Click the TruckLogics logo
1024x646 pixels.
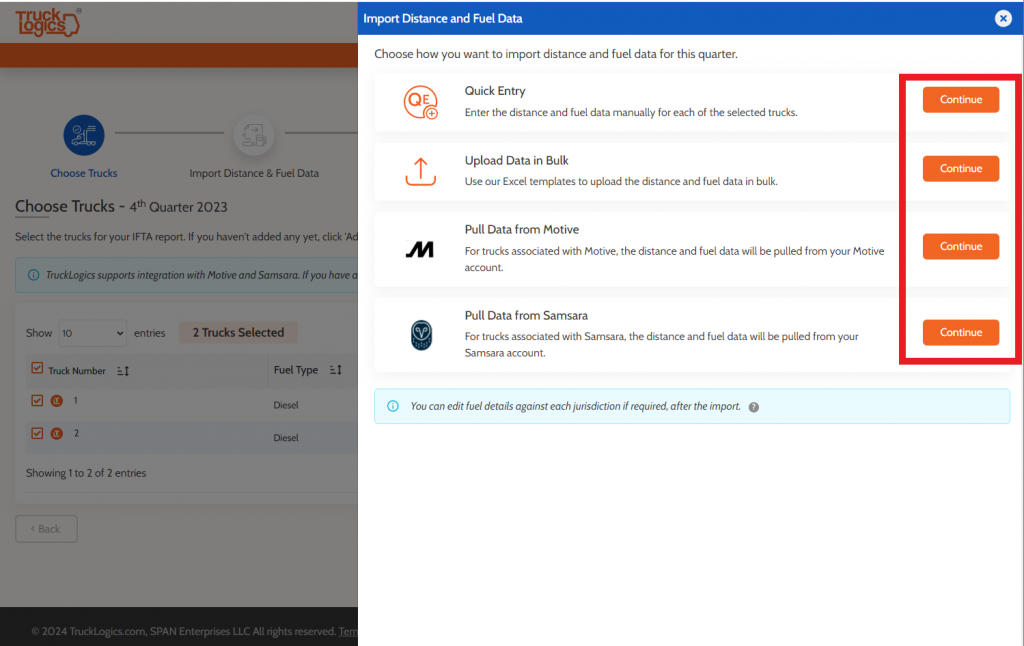[x=48, y=22]
